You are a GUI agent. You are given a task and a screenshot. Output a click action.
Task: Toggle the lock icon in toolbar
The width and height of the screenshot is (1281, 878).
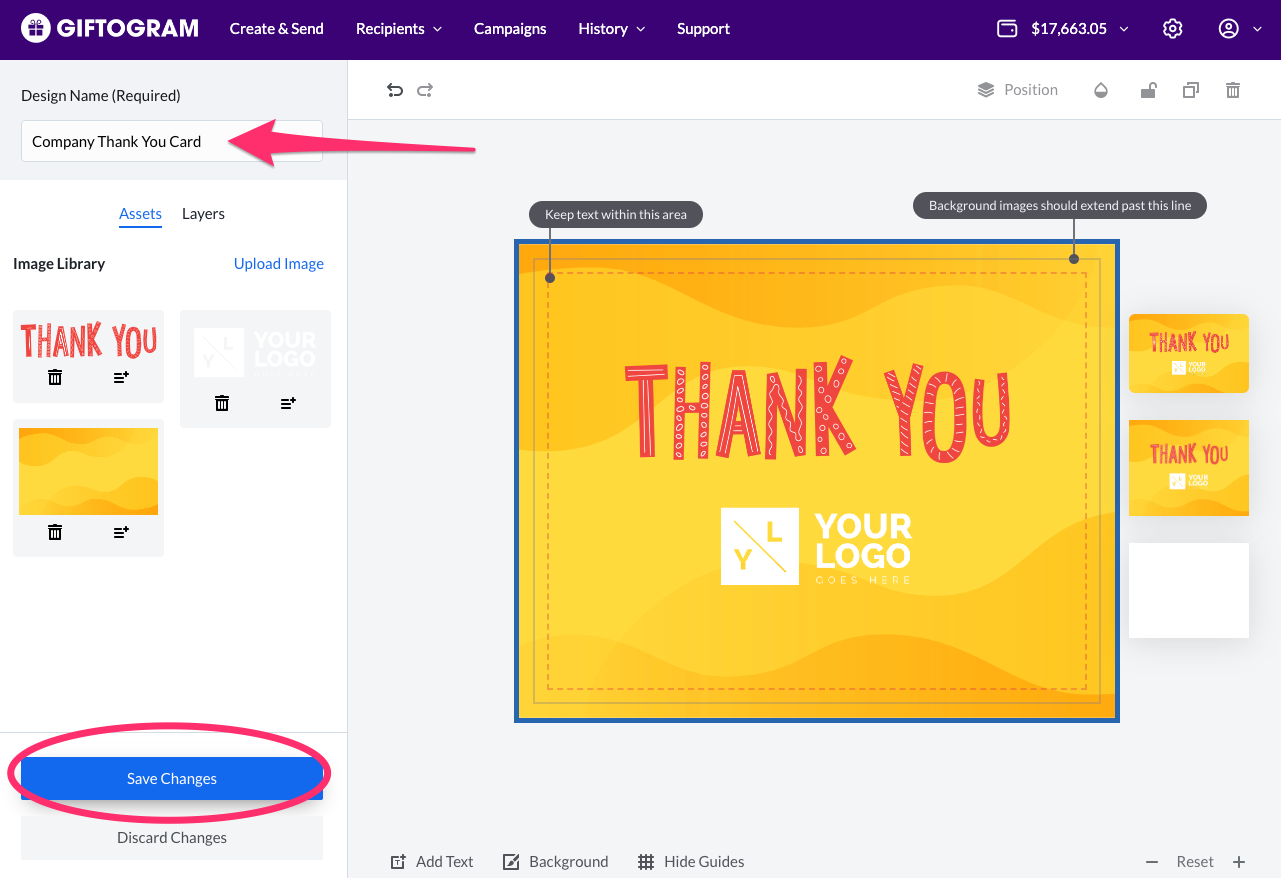point(1149,90)
